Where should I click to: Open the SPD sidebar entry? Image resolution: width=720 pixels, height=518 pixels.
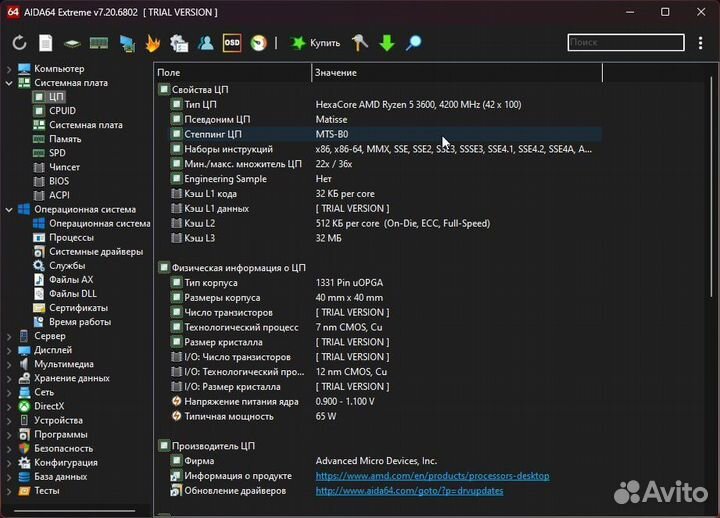[50, 153]
